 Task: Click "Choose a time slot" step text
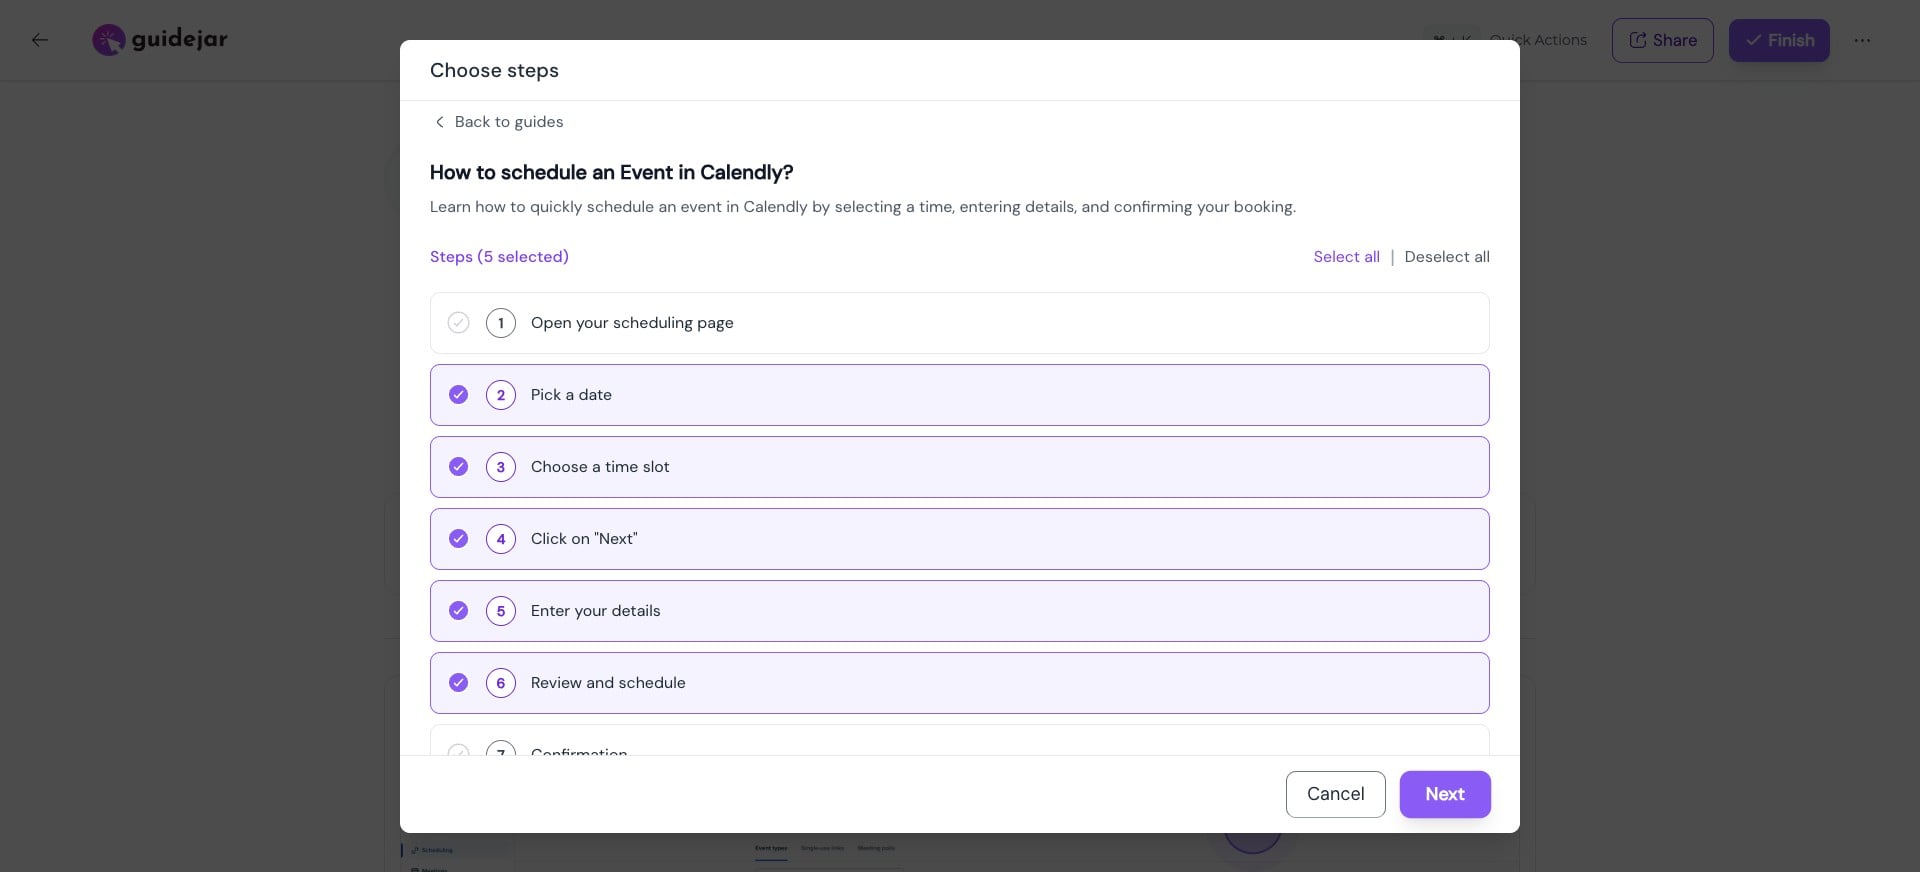click(x=600, y=467)
